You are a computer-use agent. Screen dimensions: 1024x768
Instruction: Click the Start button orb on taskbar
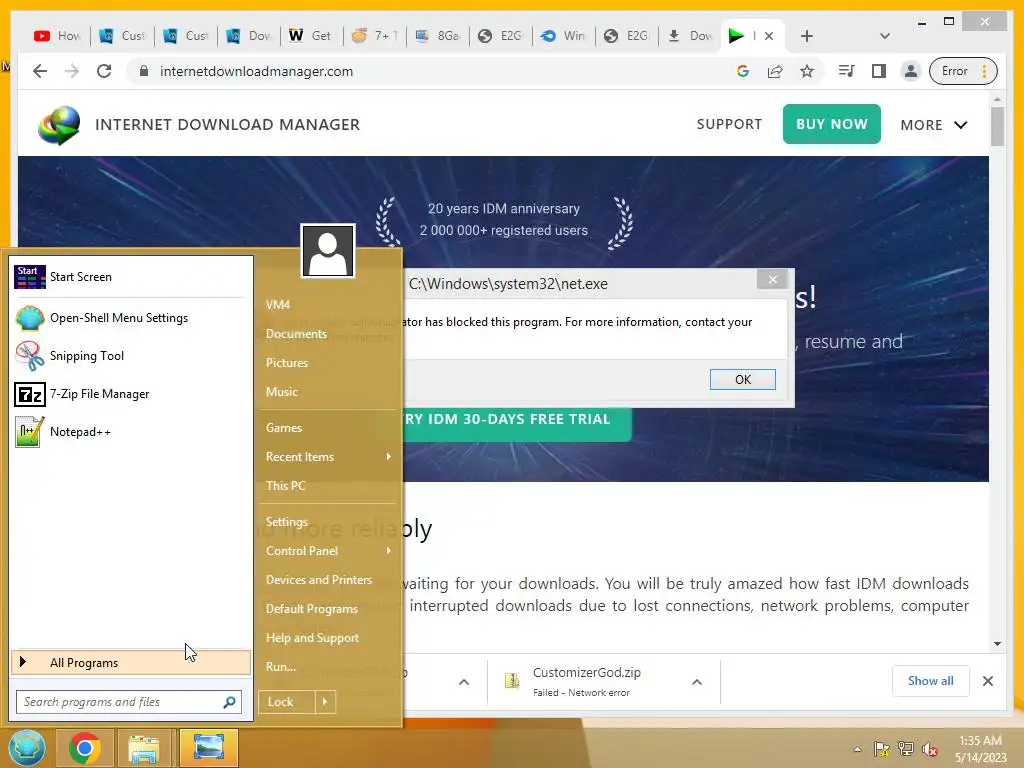point(27,748)
